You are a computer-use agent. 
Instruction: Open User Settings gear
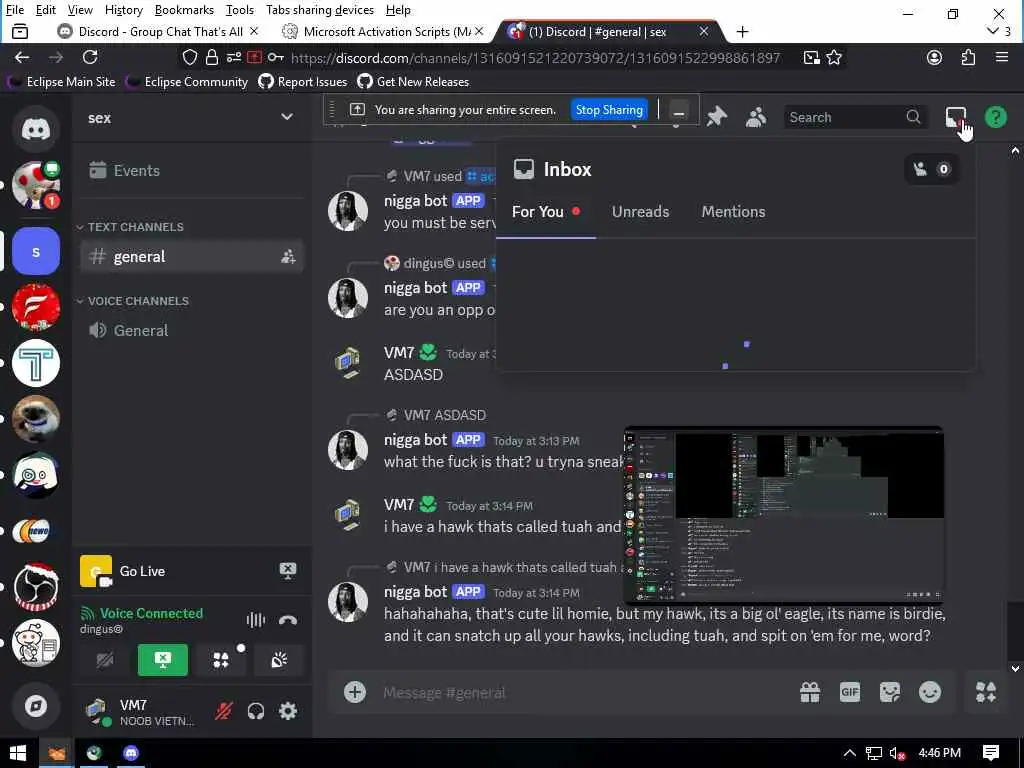point(288,711)
